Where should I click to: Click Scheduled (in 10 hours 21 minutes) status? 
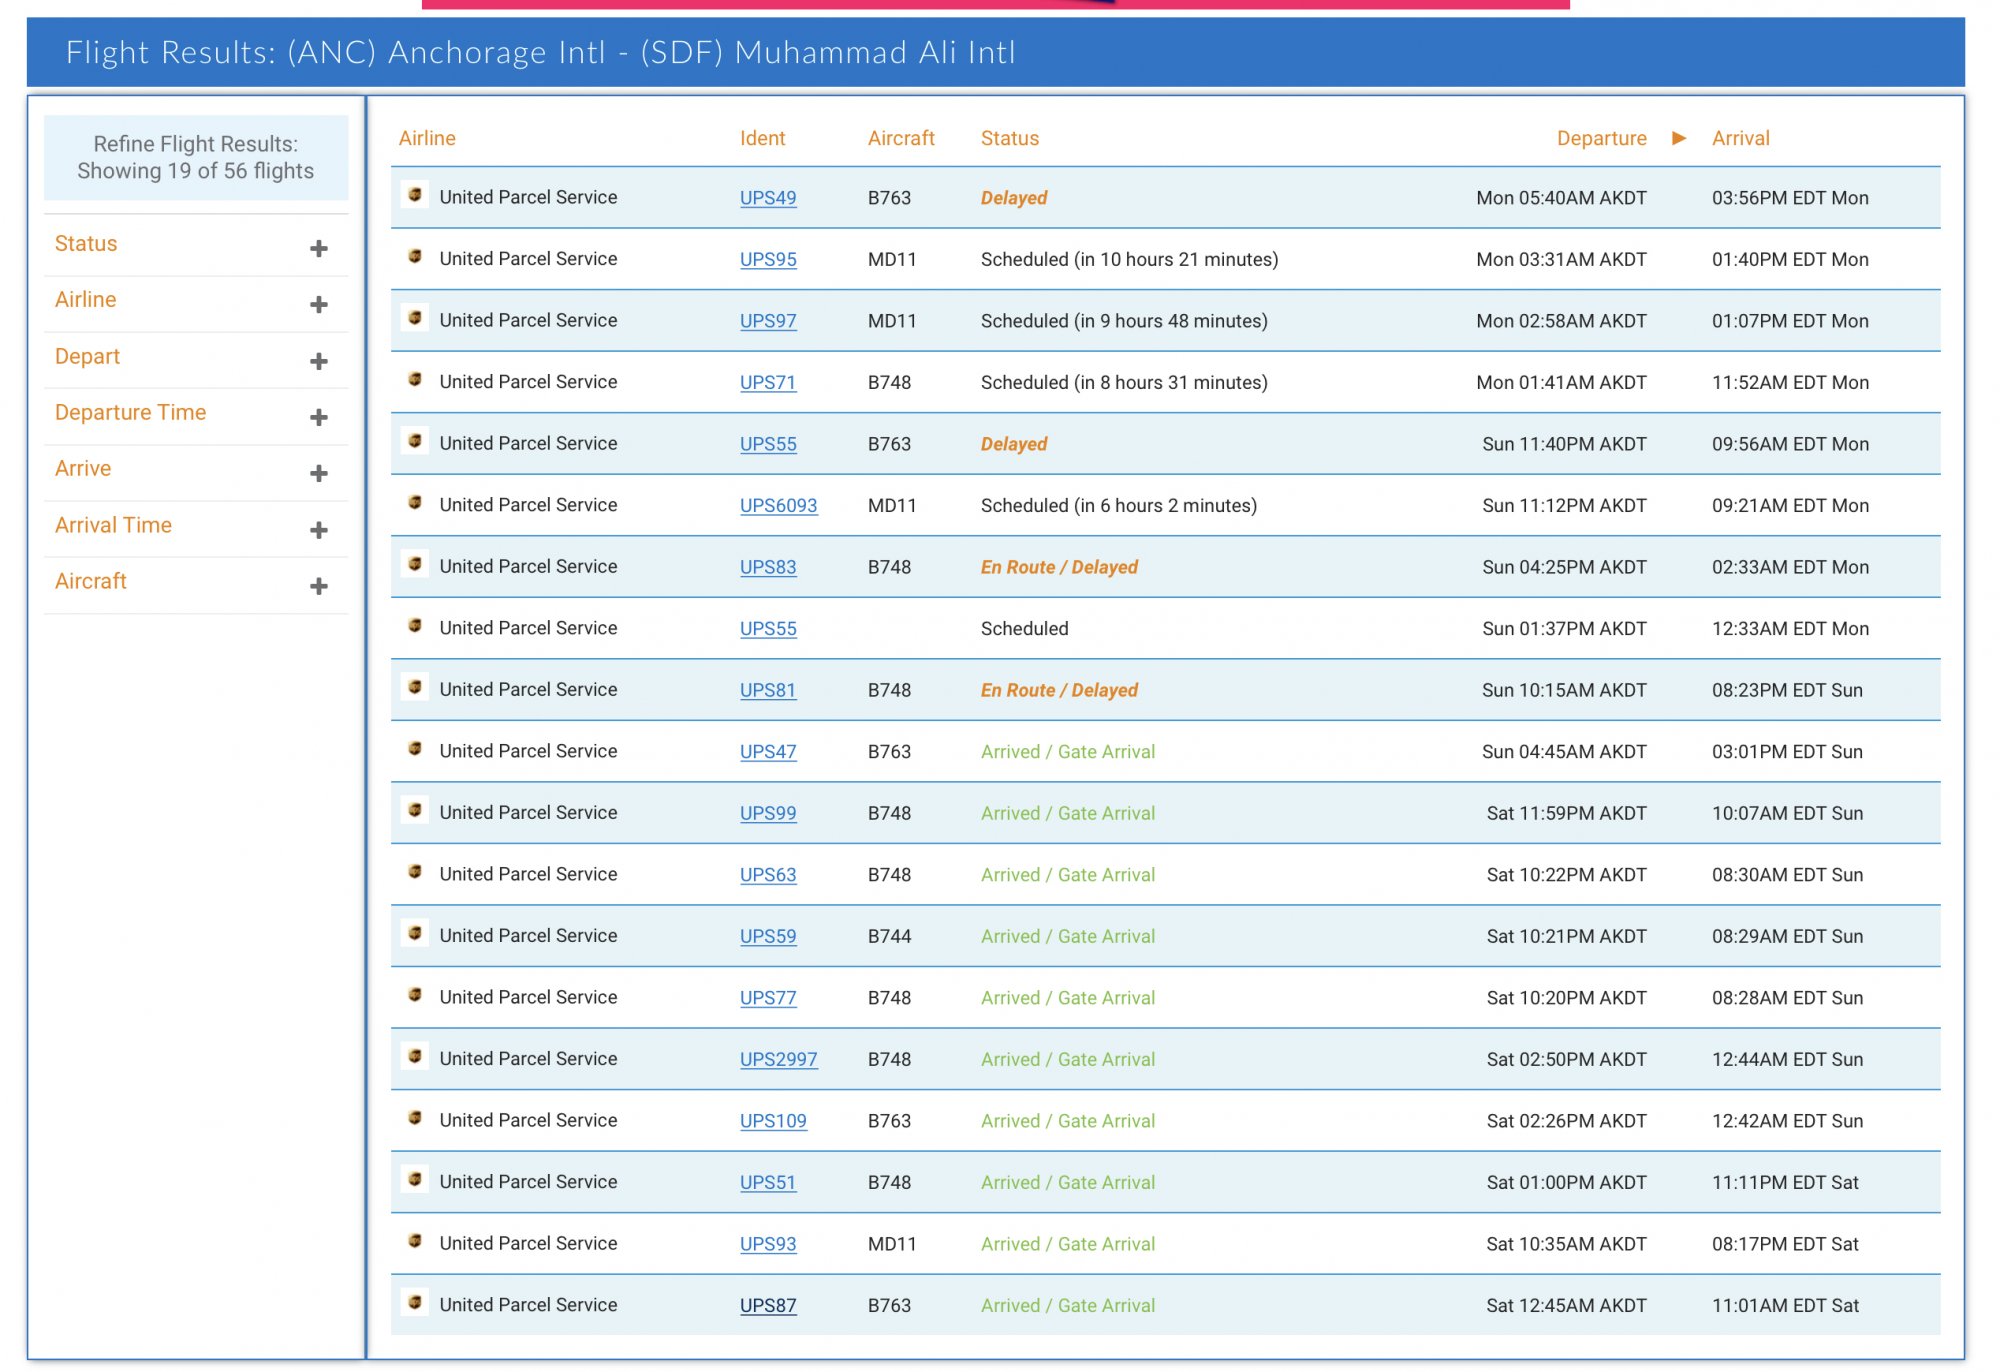tap(1129, 259)
